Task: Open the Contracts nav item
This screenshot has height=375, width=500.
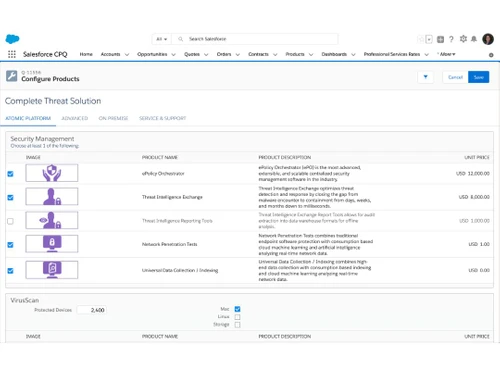Action: (258, 54)
